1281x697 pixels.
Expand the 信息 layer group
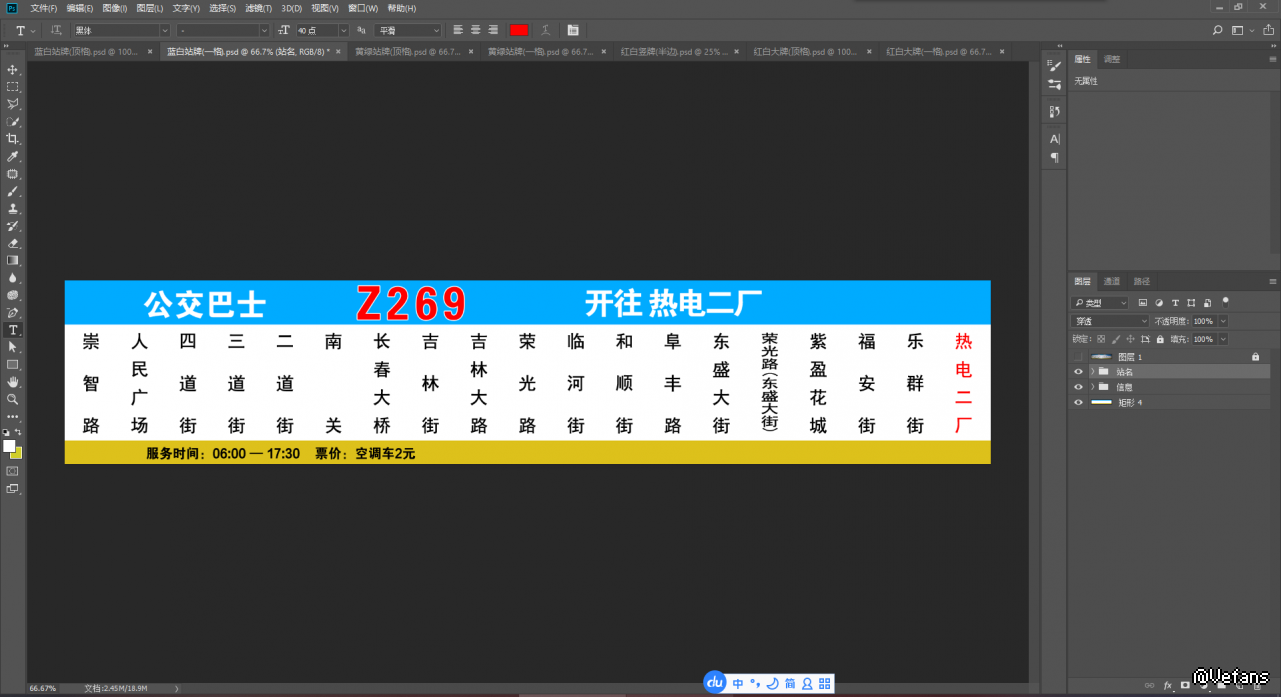(1092, 387)
